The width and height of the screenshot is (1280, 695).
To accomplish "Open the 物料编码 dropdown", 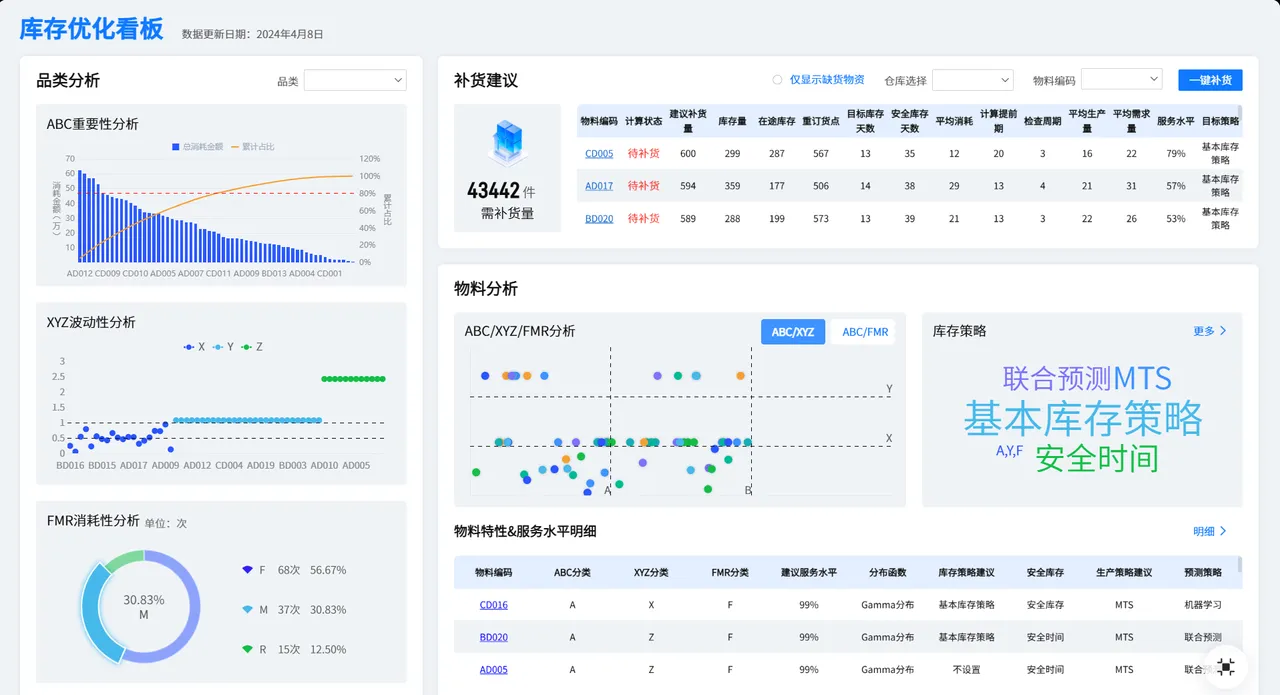I will (x=1121, y=80).
